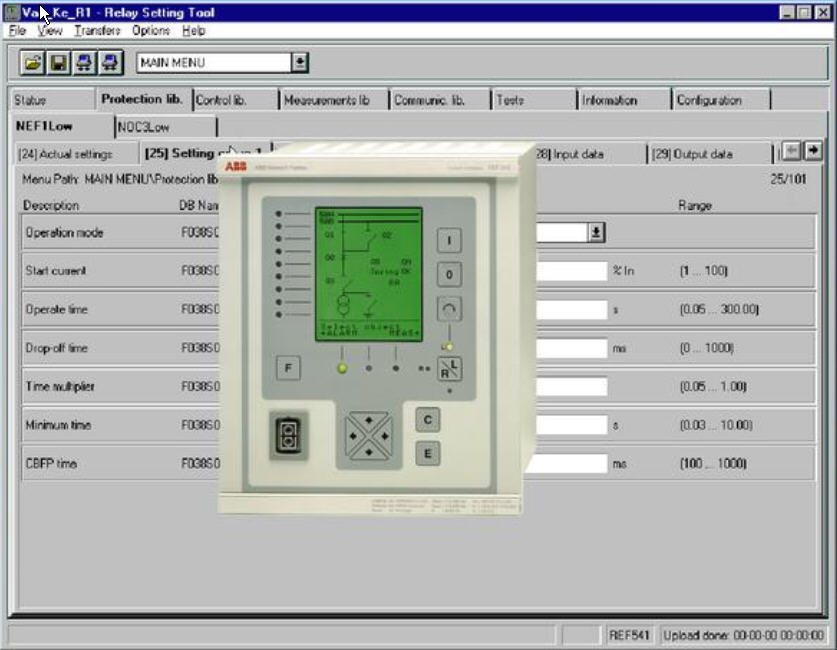This screenshot has width=837, height=650.
Task: Click the Start current value input field
Action: [x=571, y=271]
